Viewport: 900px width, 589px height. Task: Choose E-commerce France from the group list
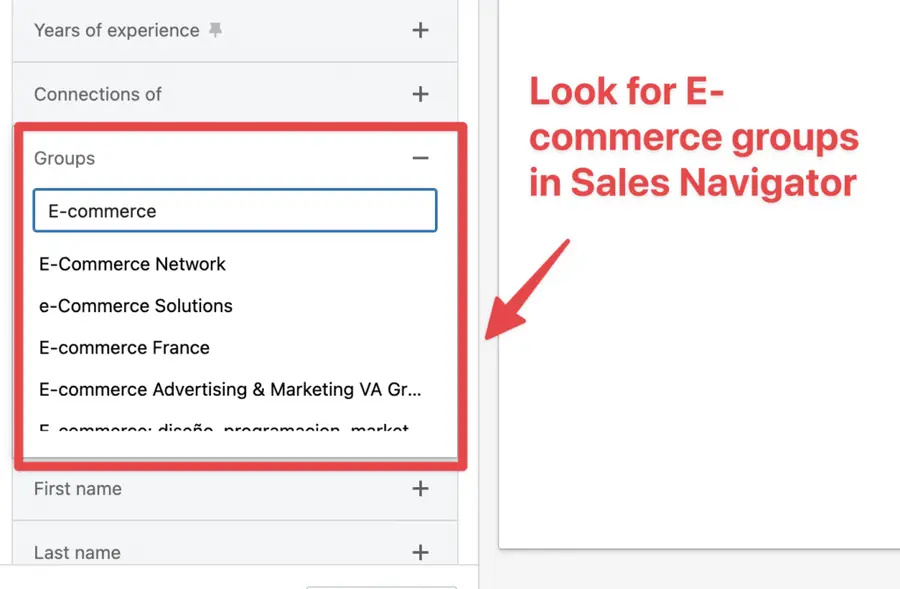click(x=124, y=348)
